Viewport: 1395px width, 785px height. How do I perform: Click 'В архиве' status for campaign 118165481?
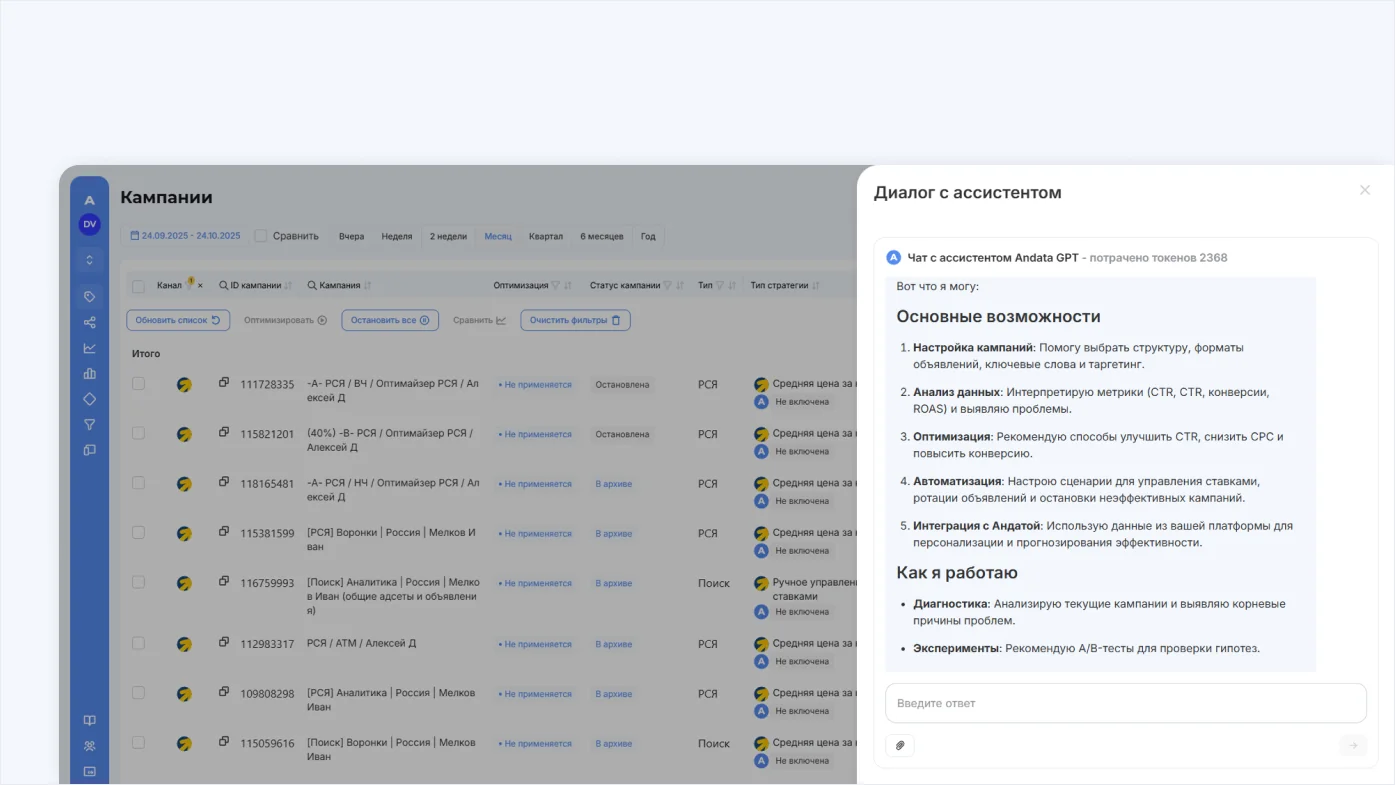click(614, 484)
